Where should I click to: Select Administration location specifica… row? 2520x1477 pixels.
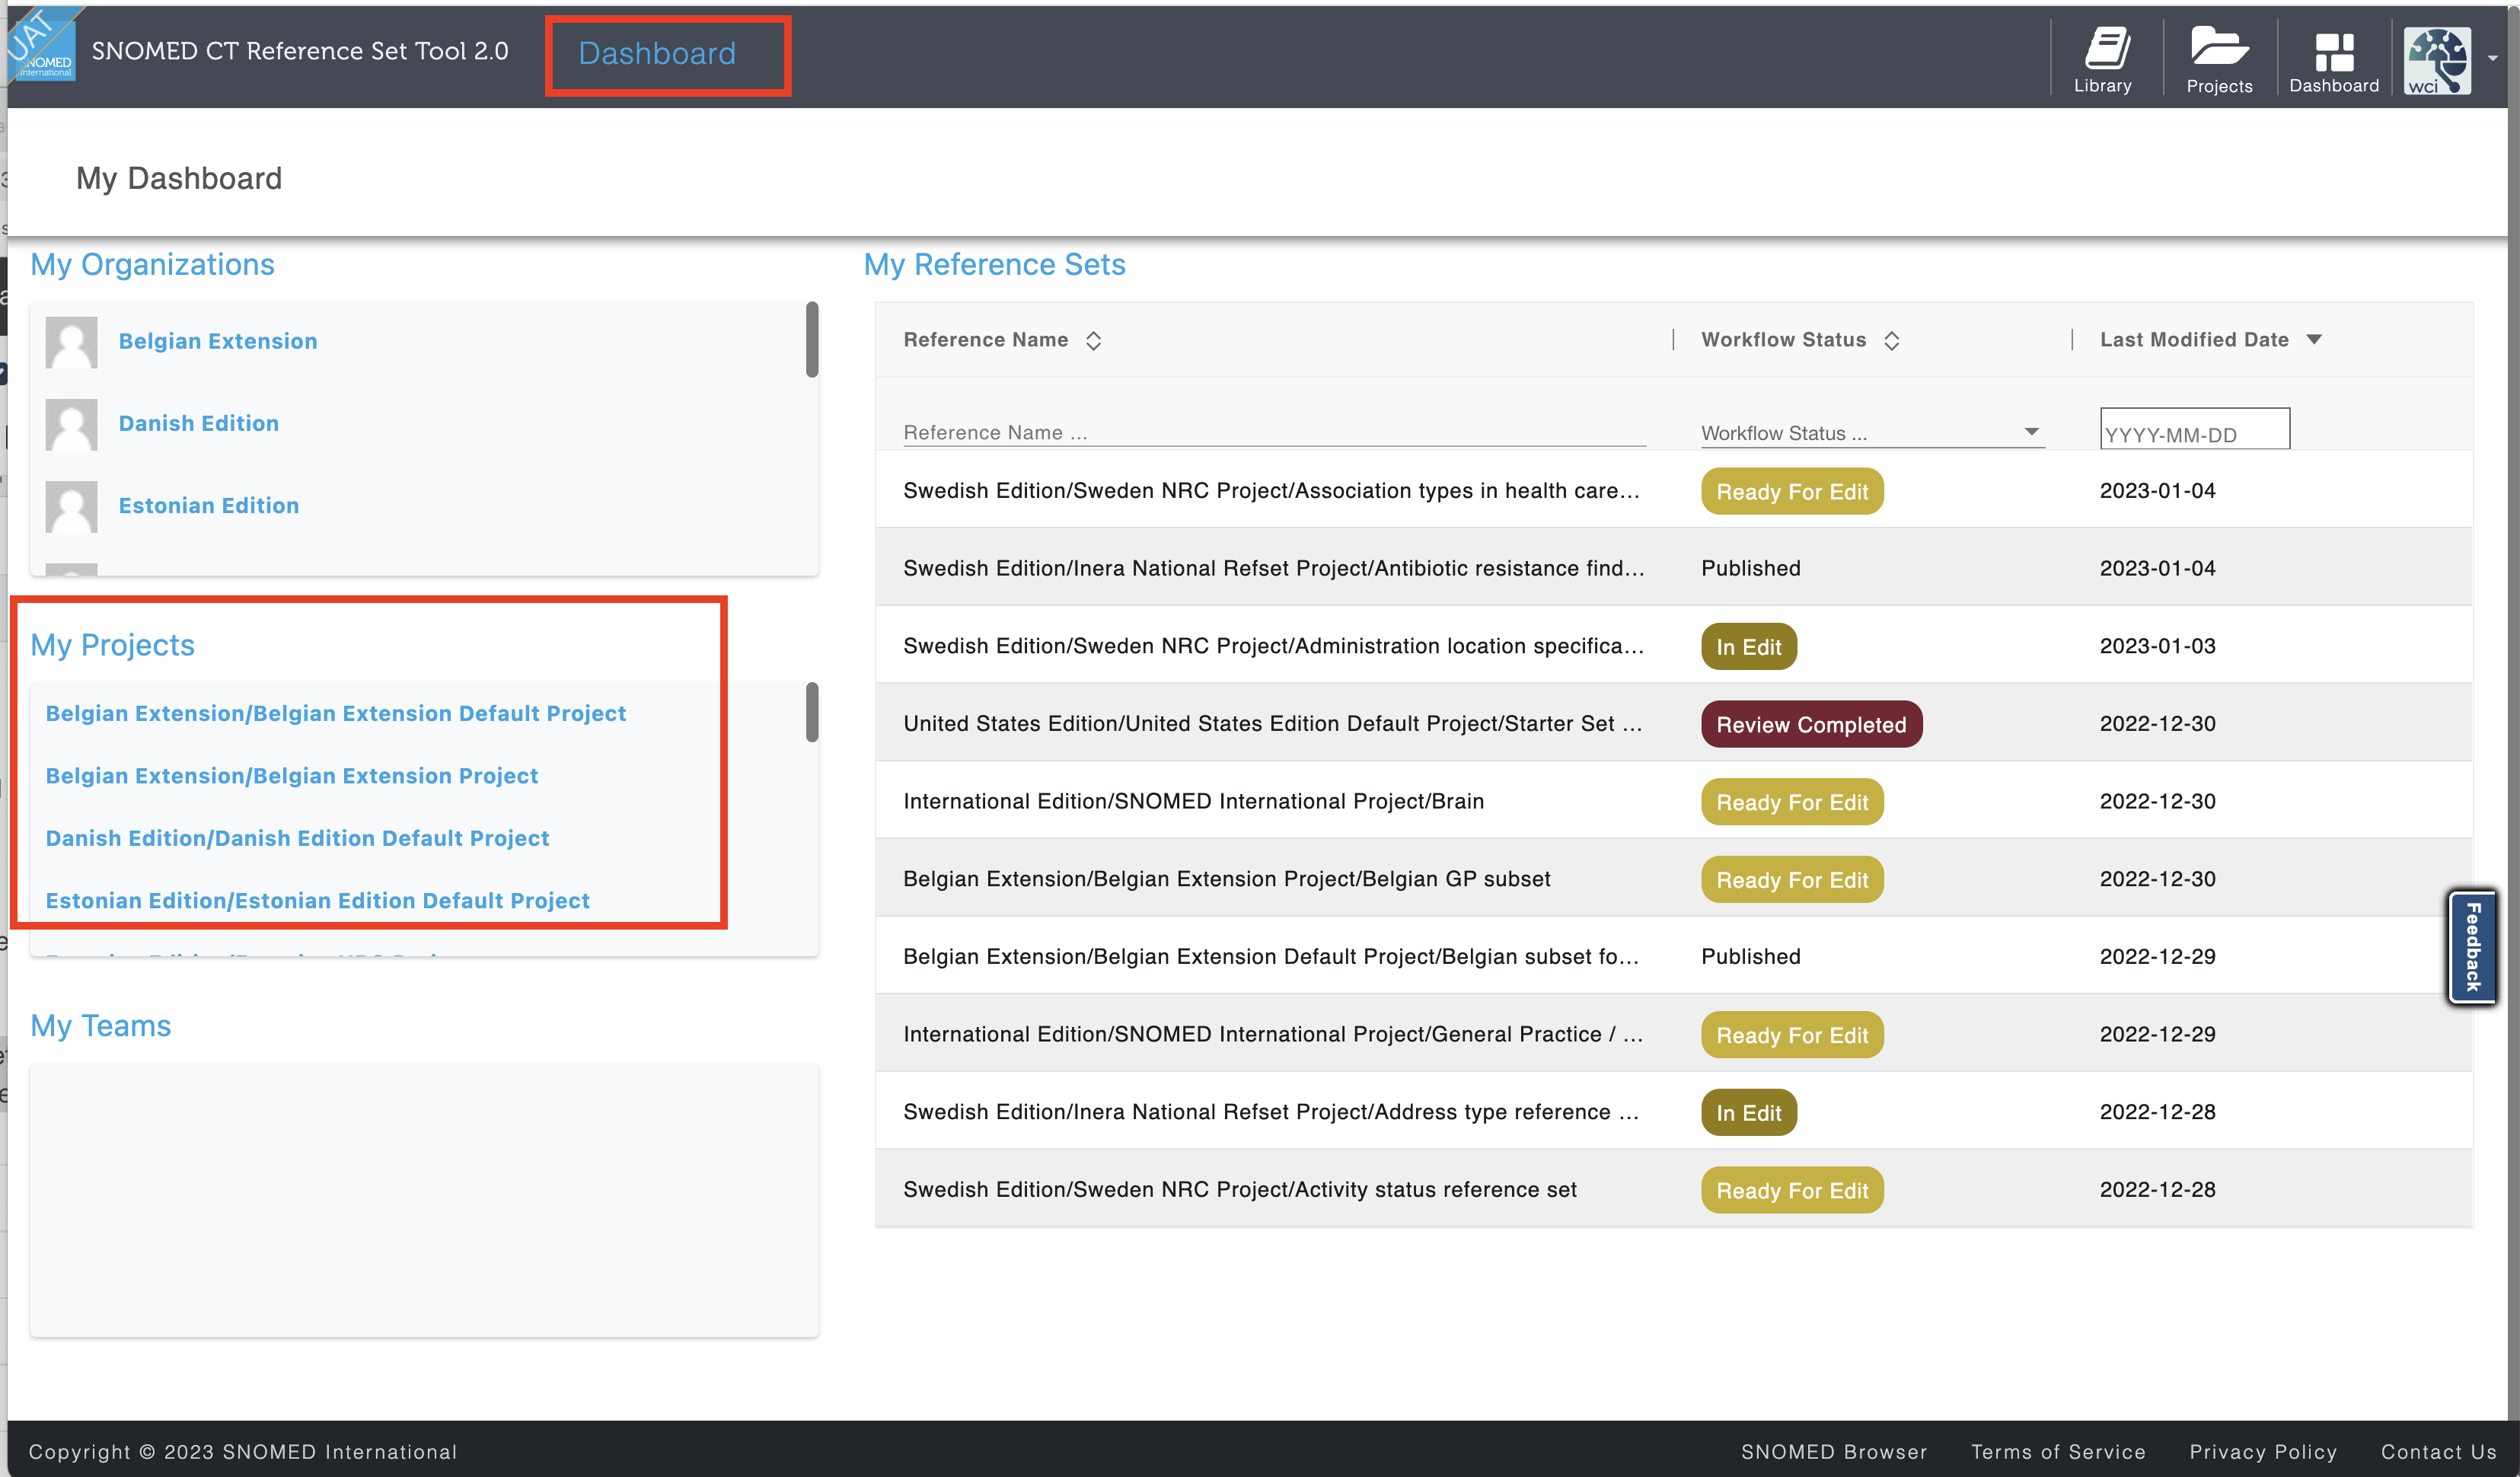tap(1674, 645)
